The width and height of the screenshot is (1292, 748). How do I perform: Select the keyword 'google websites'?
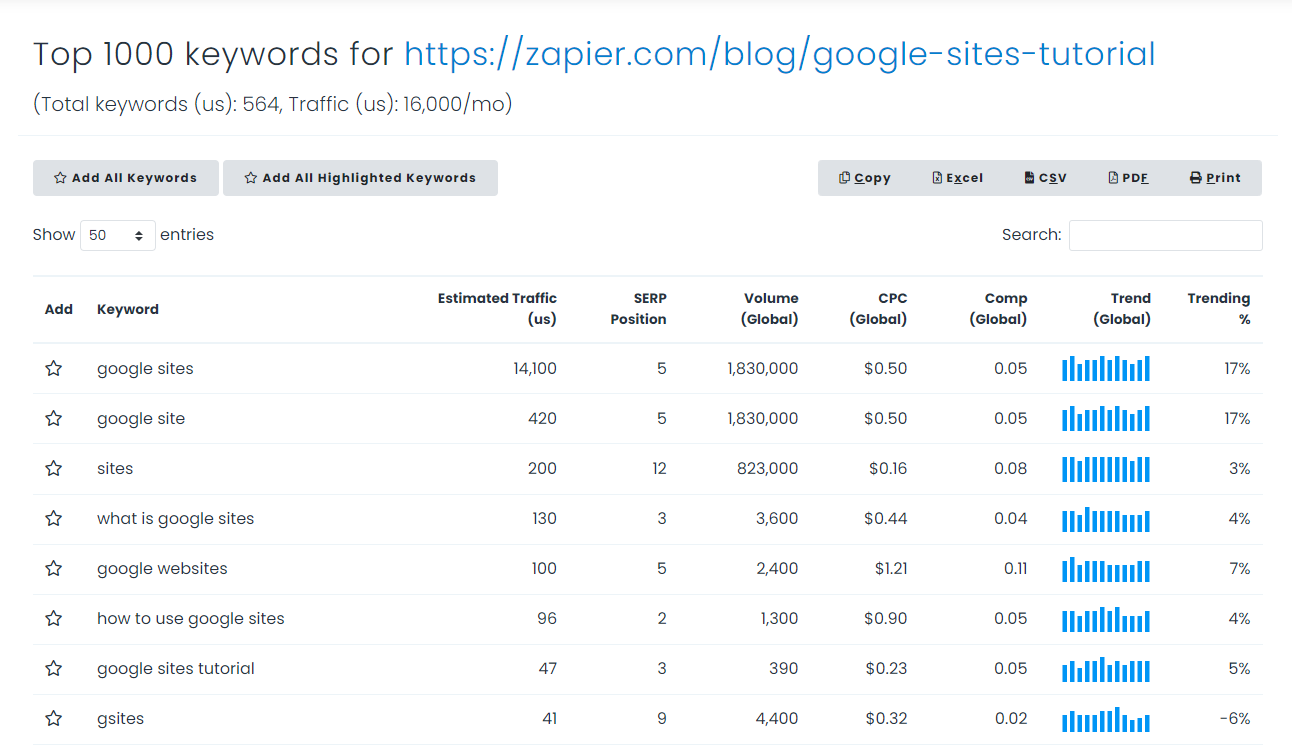pyautogui.click(x=162, y=569)
